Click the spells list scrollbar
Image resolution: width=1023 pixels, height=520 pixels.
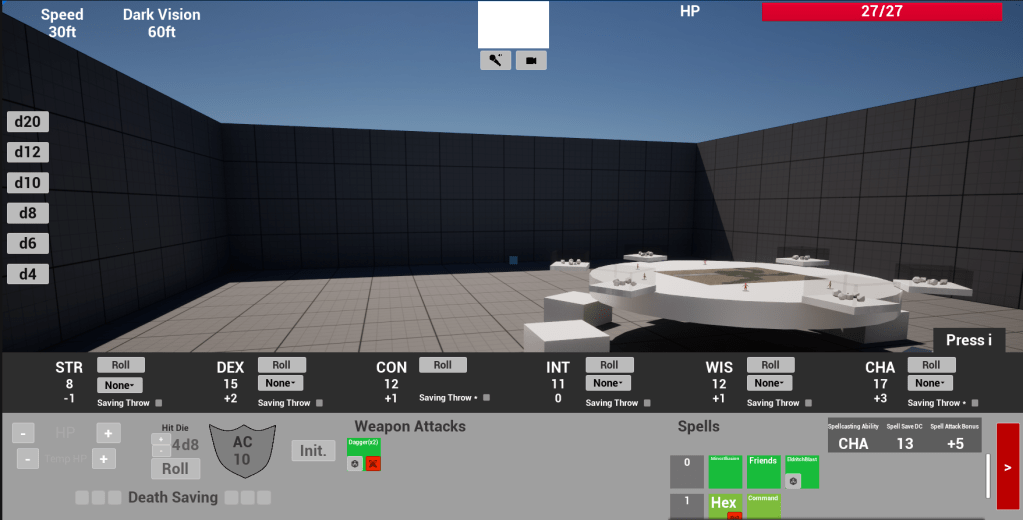987,476
